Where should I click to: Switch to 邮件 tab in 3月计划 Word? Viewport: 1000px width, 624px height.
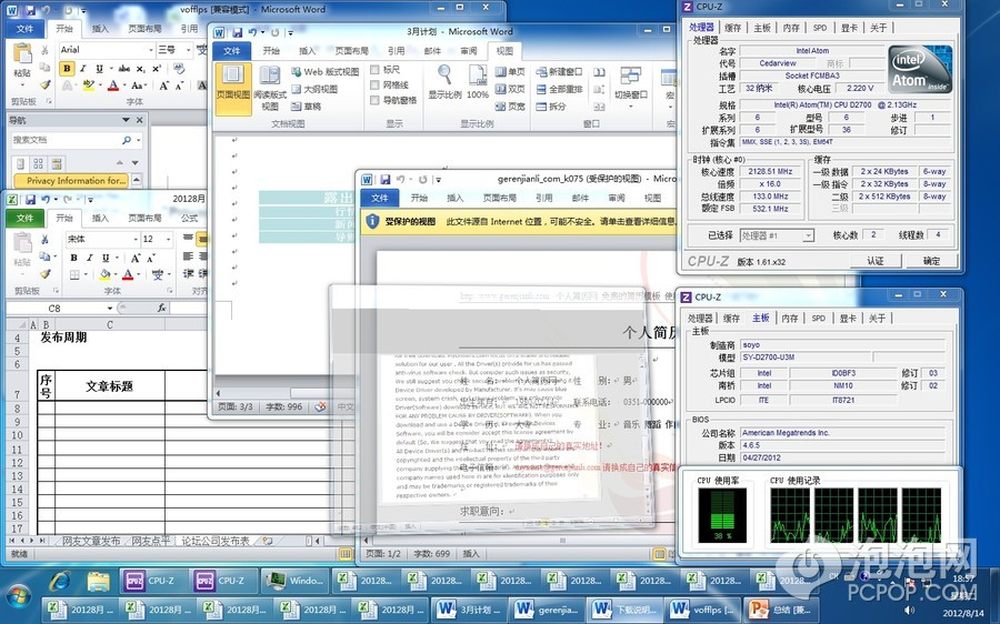pos(432,51)
